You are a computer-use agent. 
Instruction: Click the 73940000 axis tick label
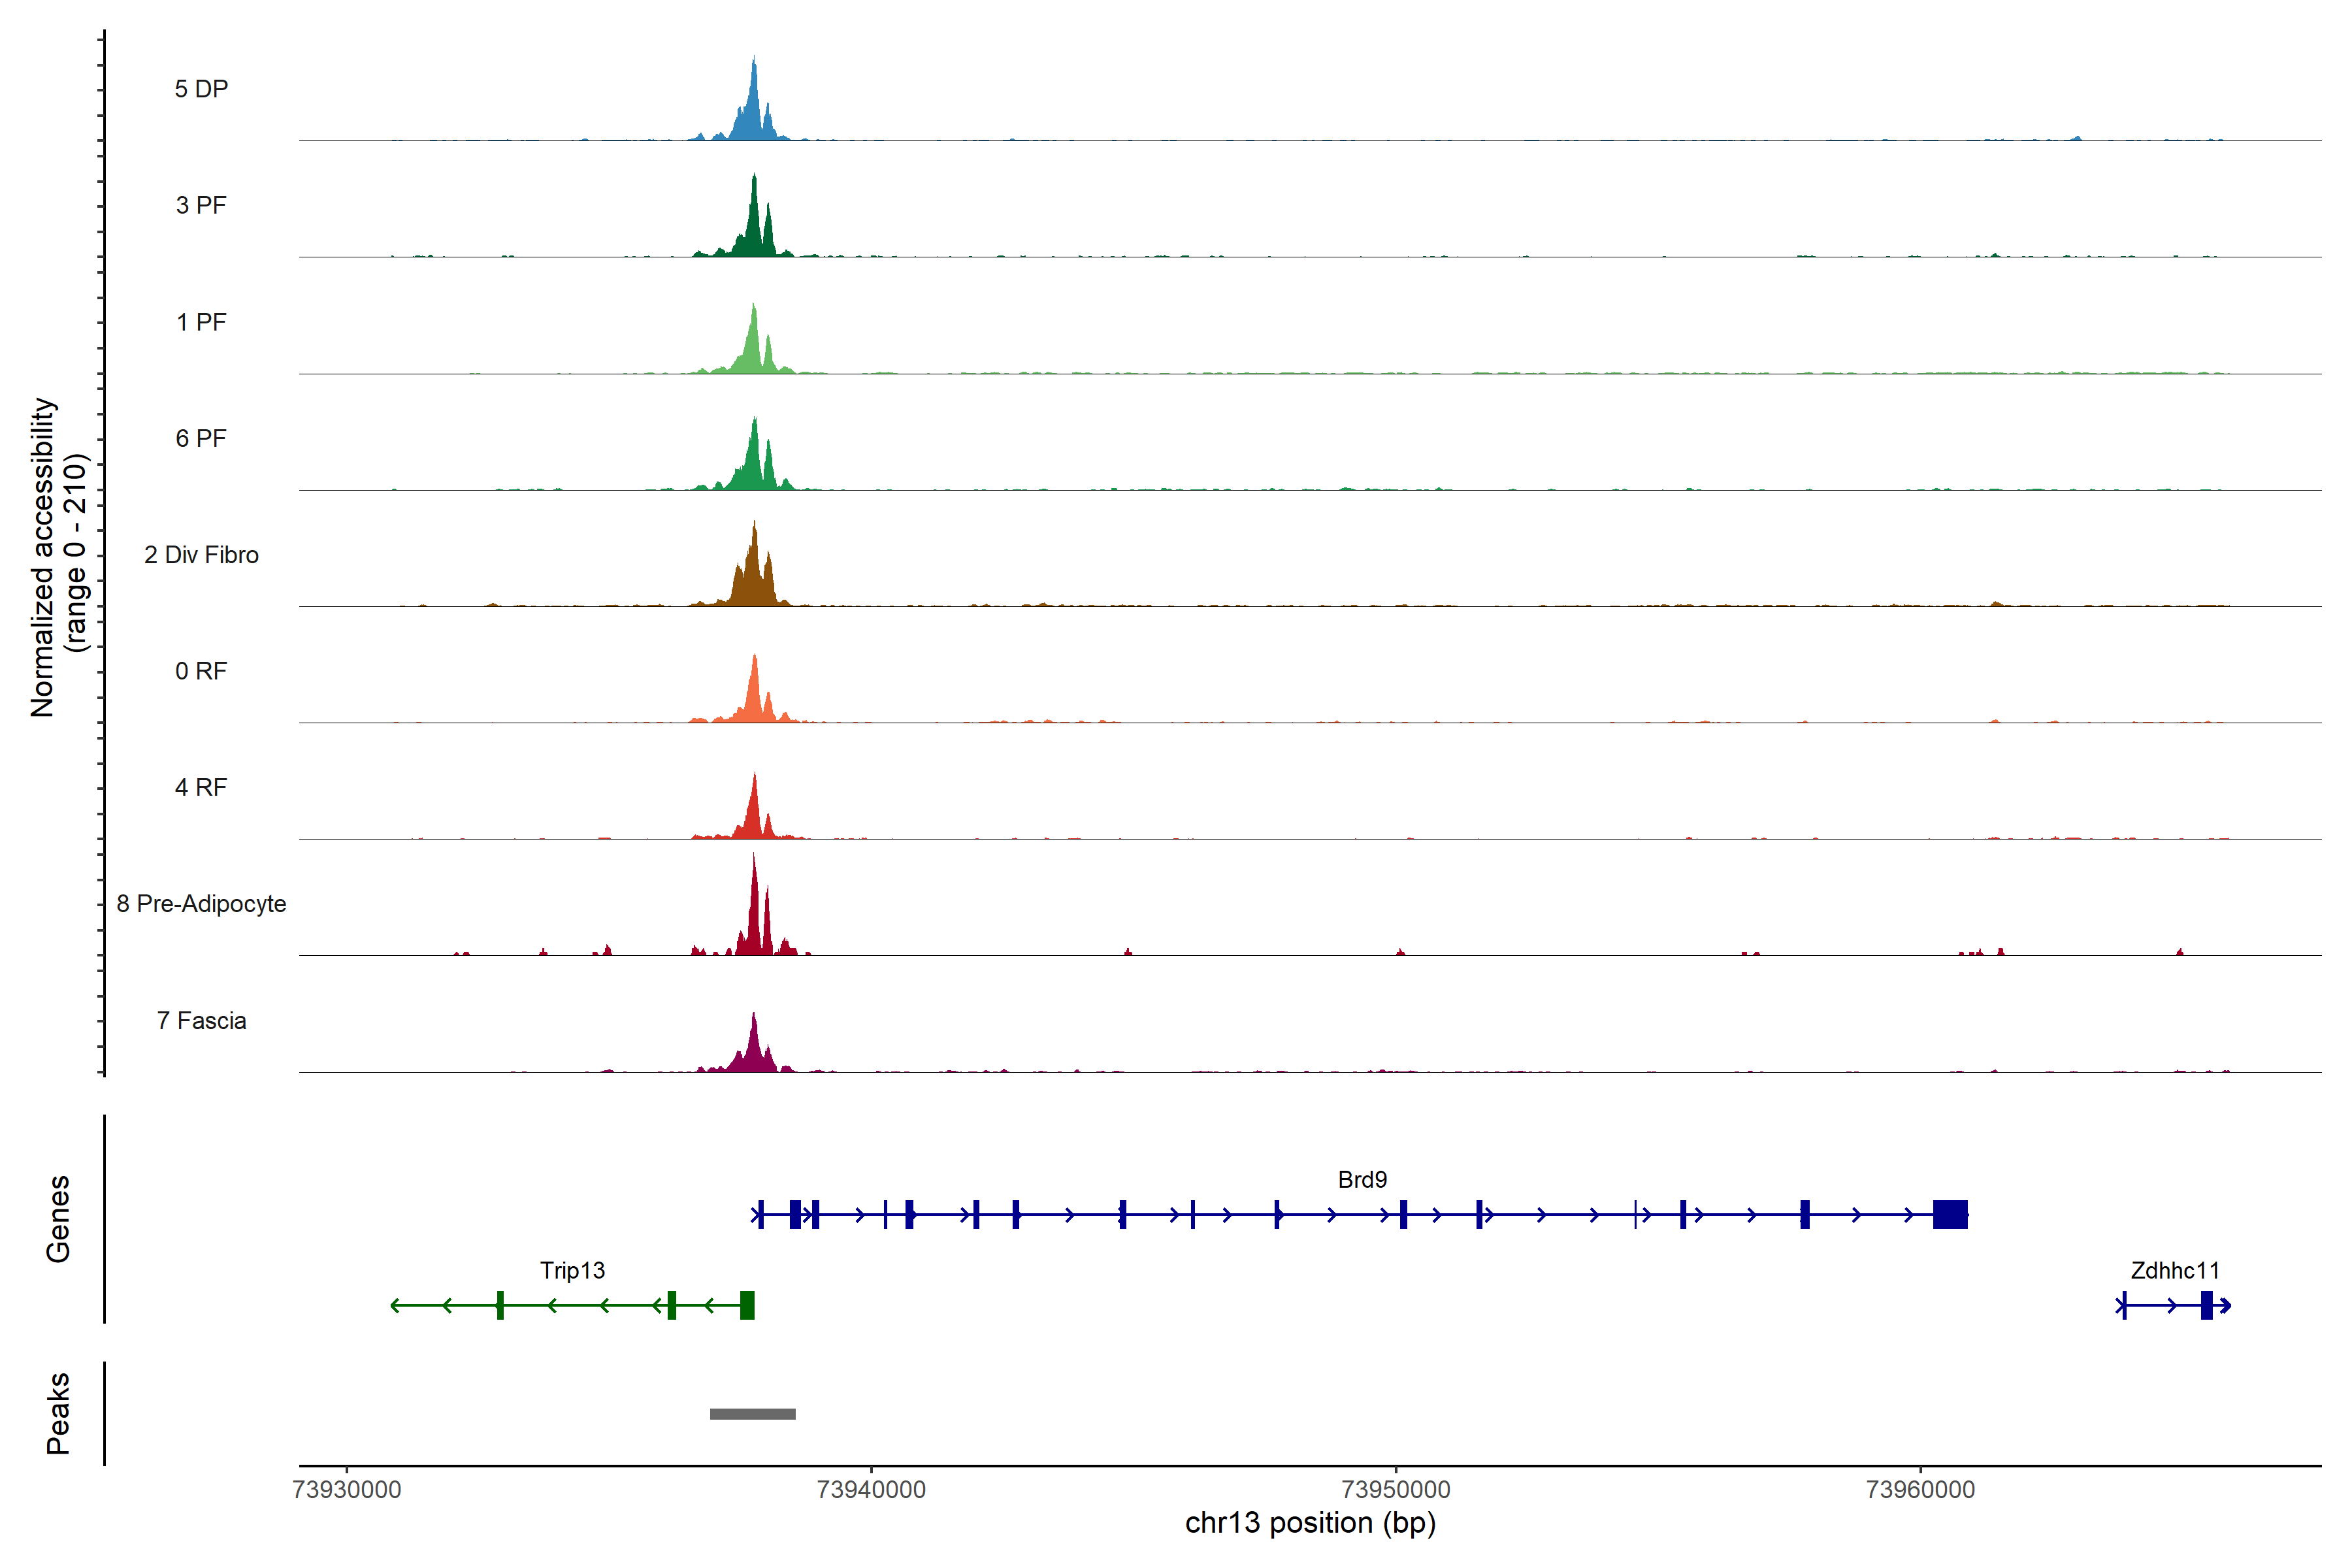[x=871, y=1489]
